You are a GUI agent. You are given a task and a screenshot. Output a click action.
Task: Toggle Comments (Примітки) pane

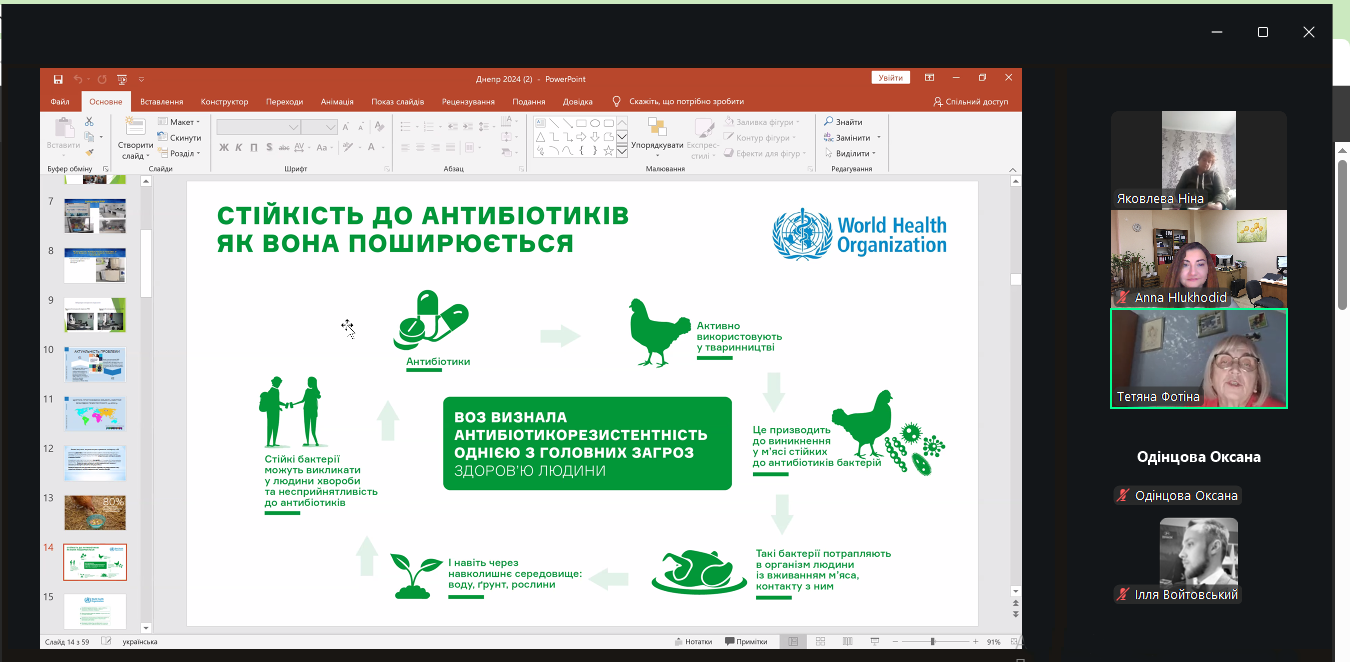pos(745,642)
